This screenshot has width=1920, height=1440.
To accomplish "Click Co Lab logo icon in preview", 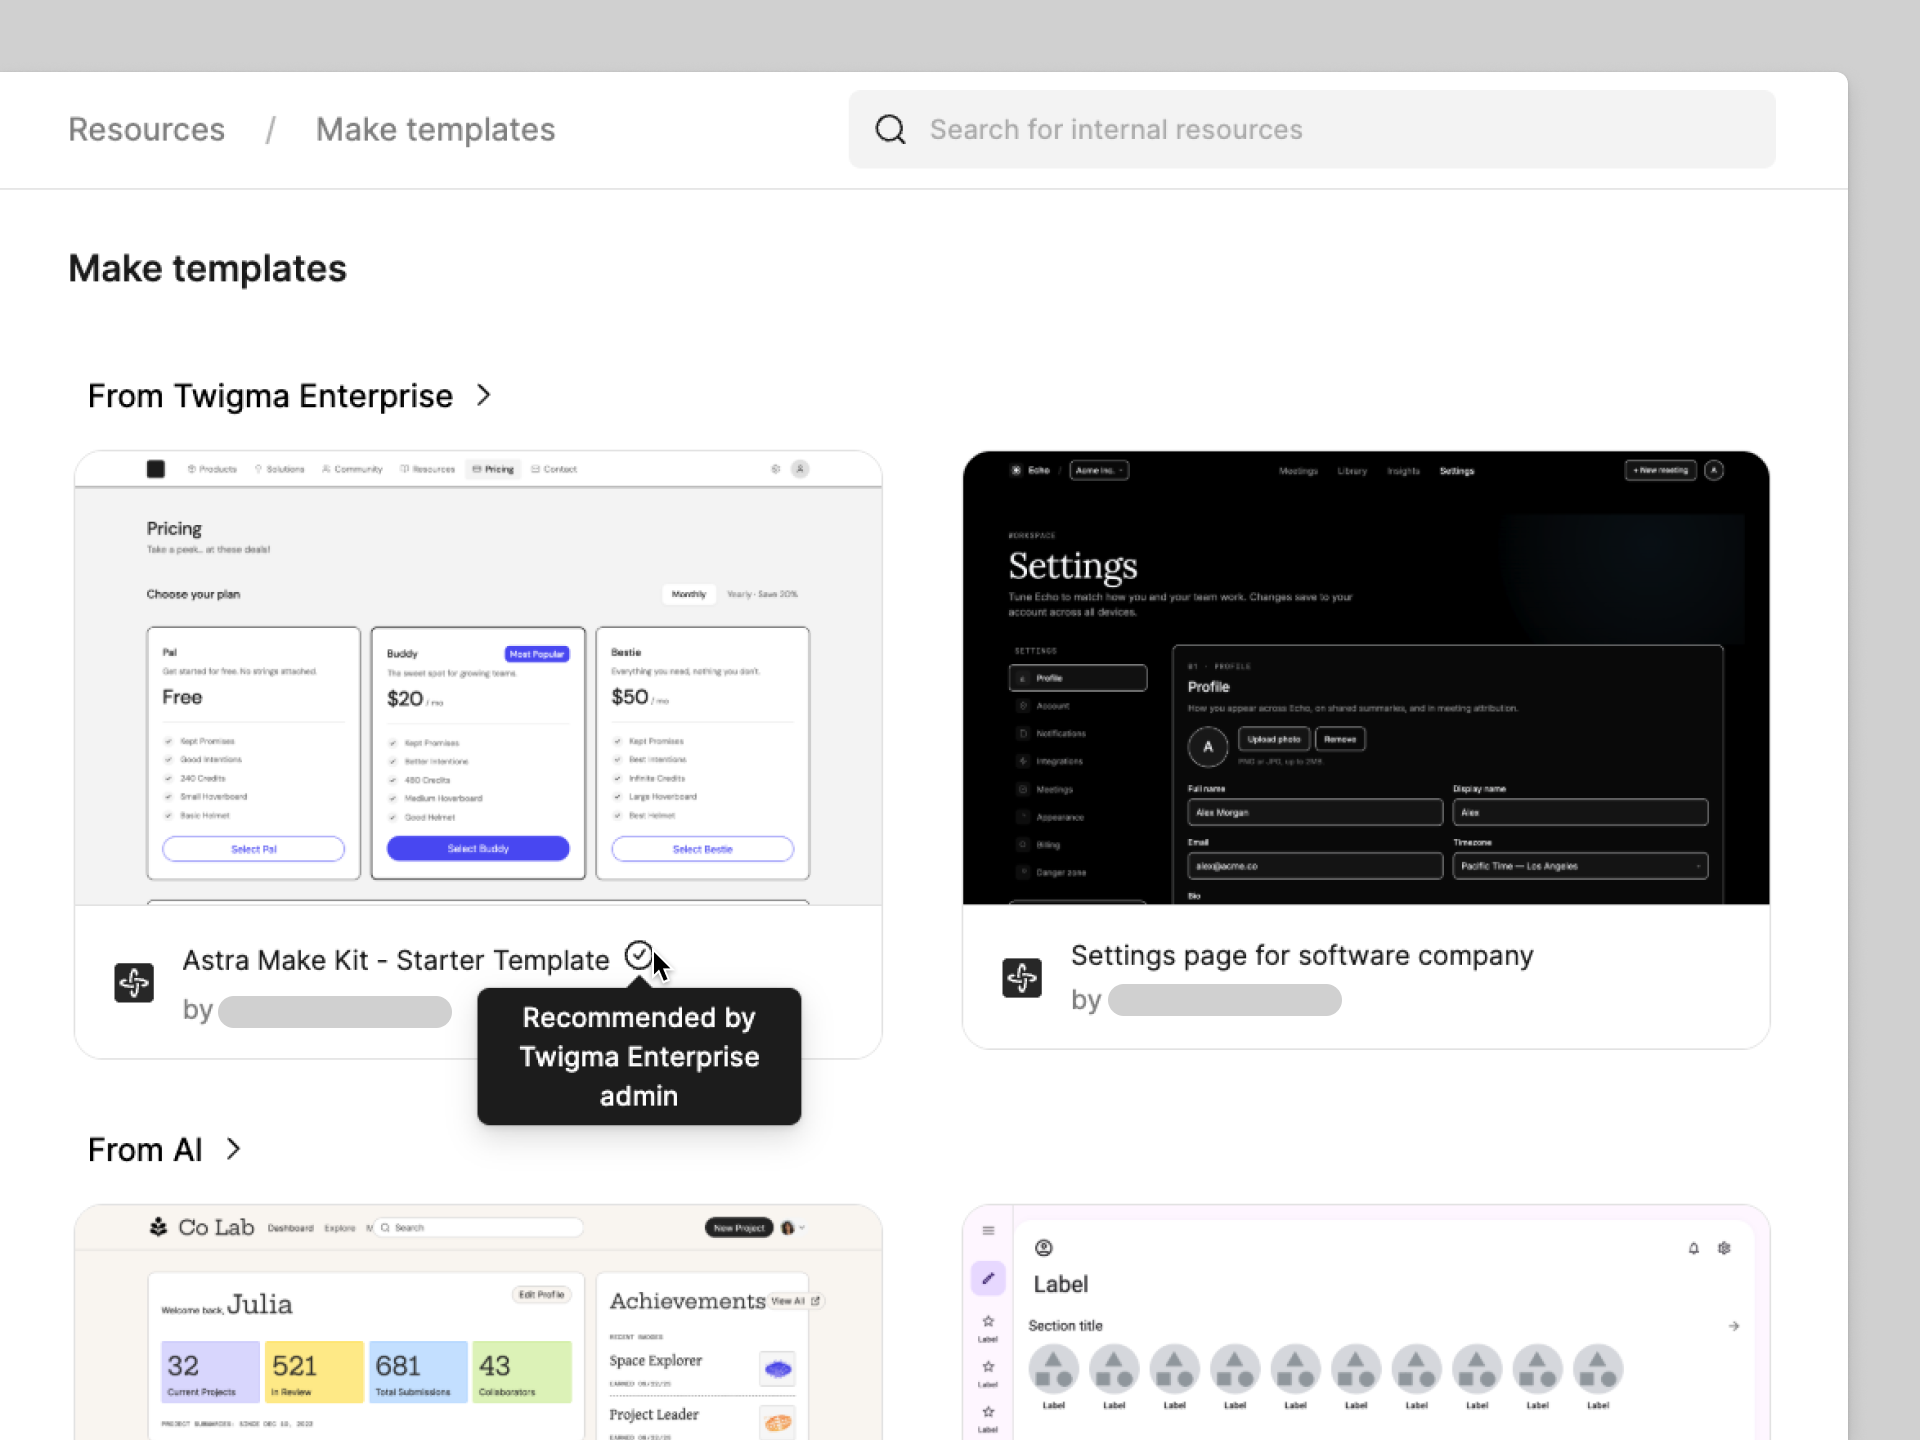I will [158, 1227].
